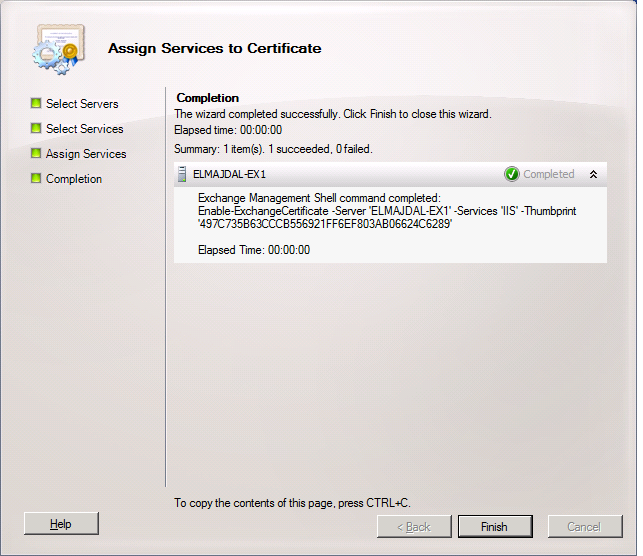Select the Completion step label in sidebar
The height and width of the screenshot is (556, 643).
click(x=74, y=179)
